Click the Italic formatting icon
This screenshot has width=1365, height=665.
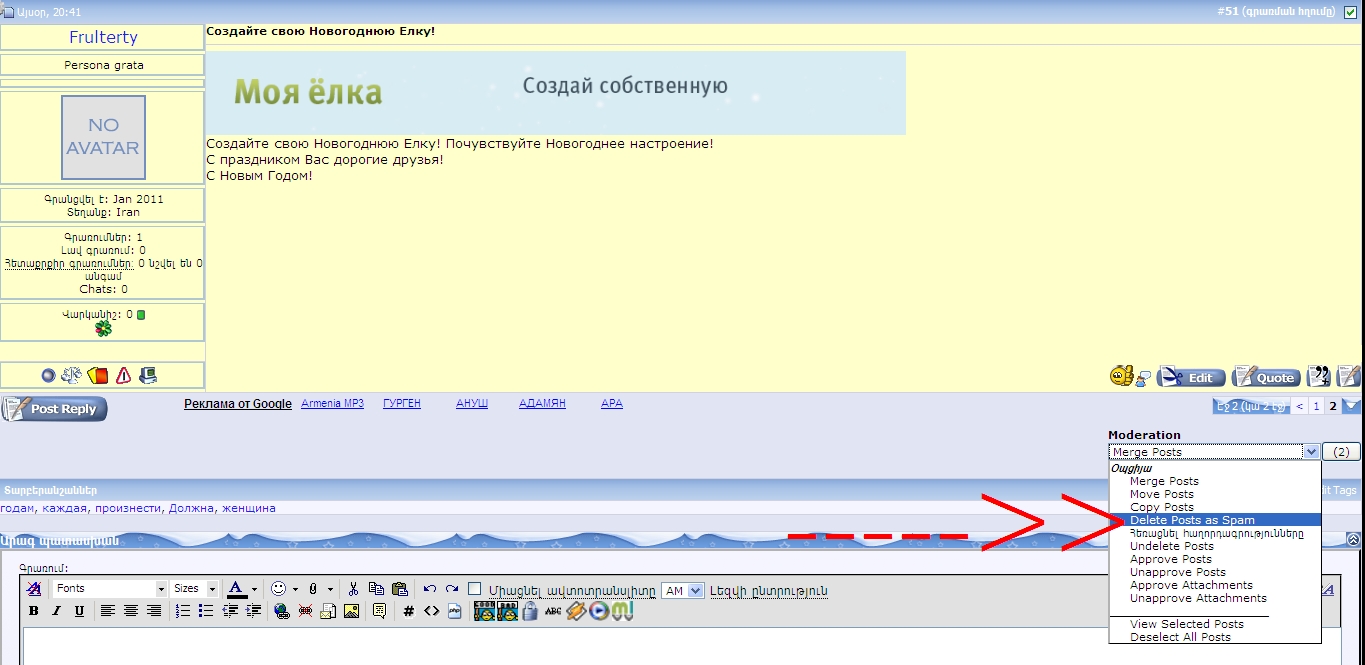pyautogui.click(x=56, y=611)
